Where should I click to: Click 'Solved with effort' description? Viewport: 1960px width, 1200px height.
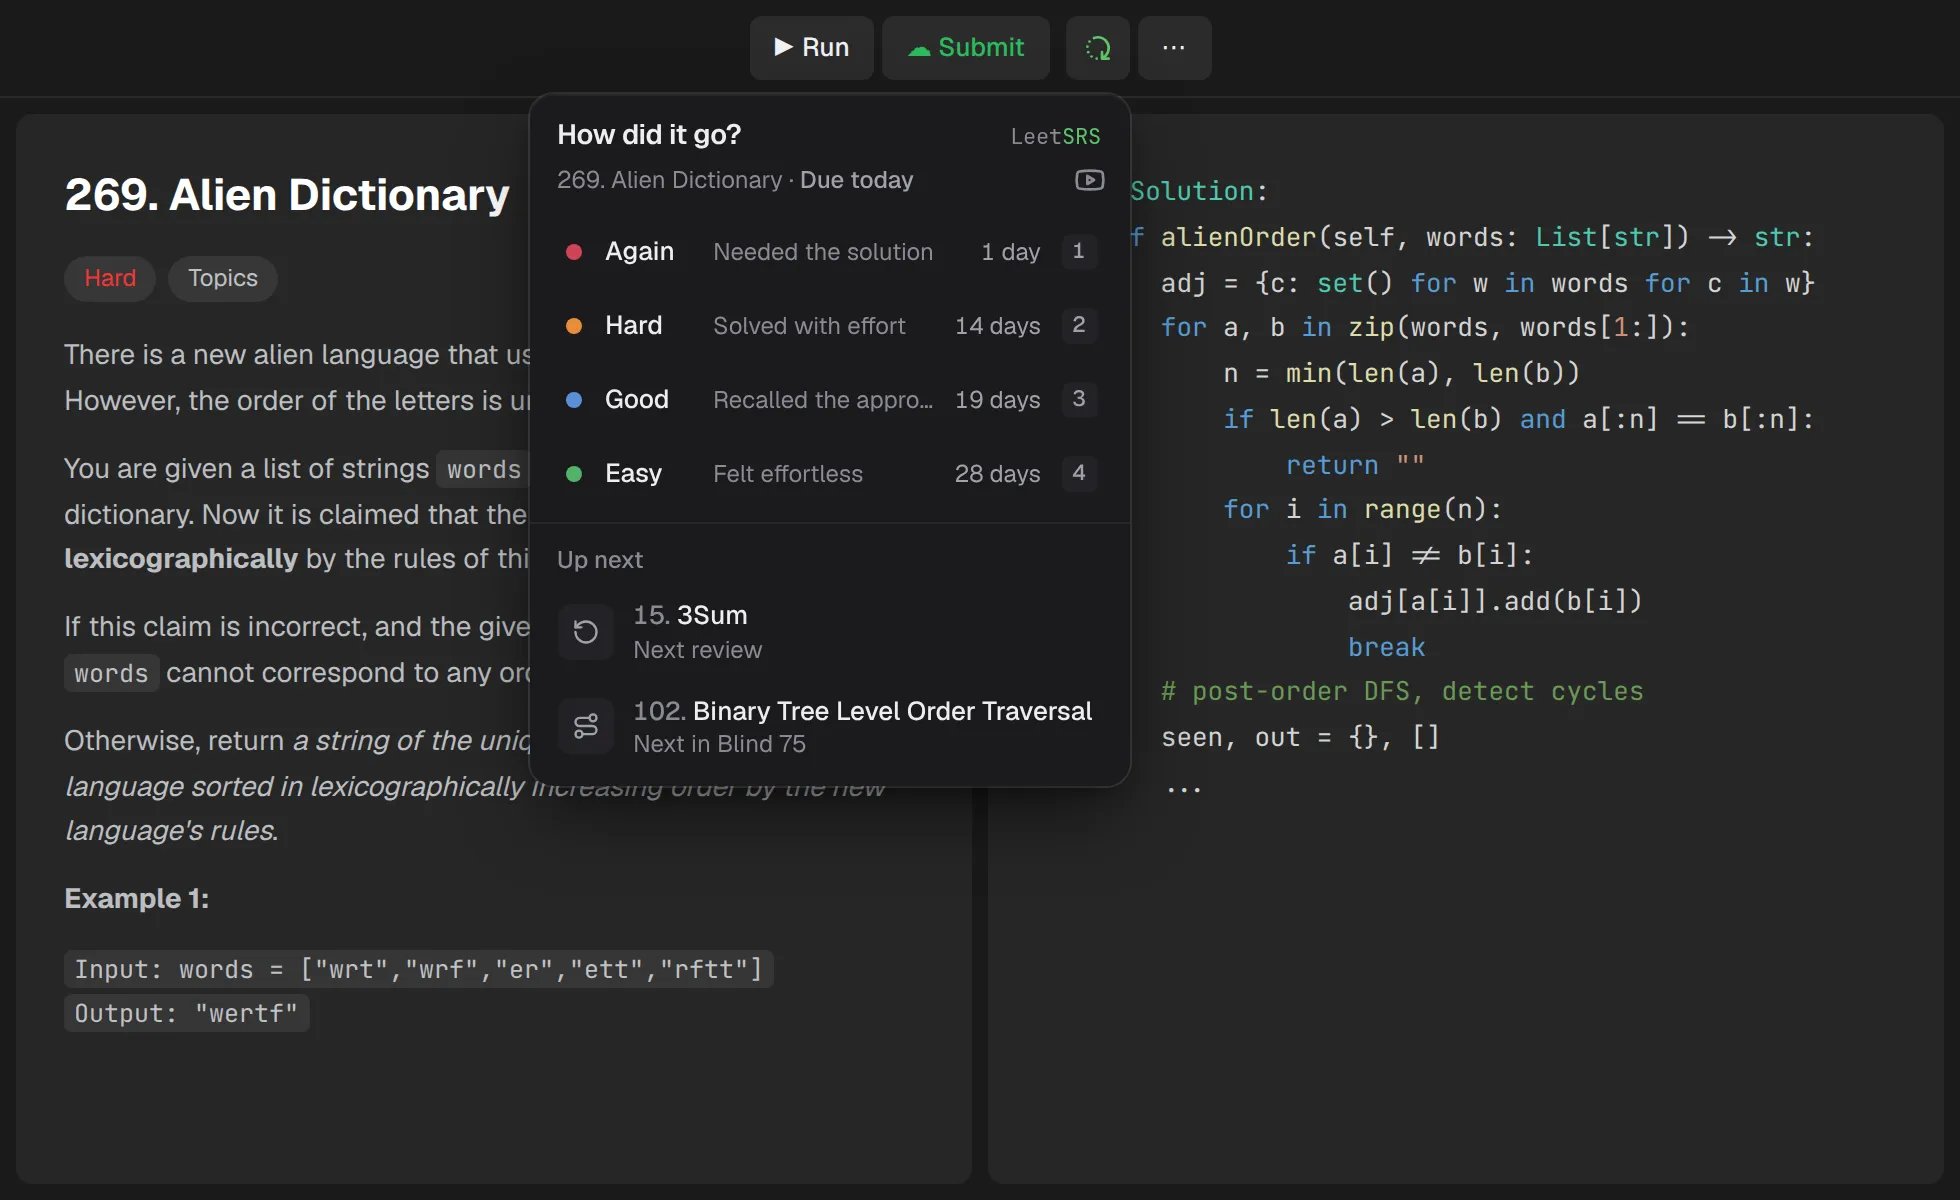pos(809,326)
